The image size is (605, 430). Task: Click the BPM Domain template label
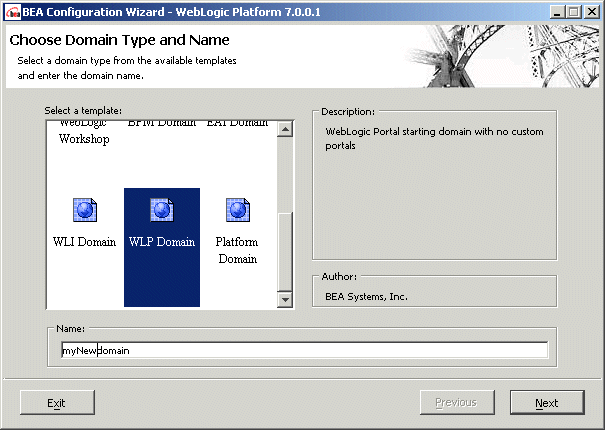coord(162,124)
